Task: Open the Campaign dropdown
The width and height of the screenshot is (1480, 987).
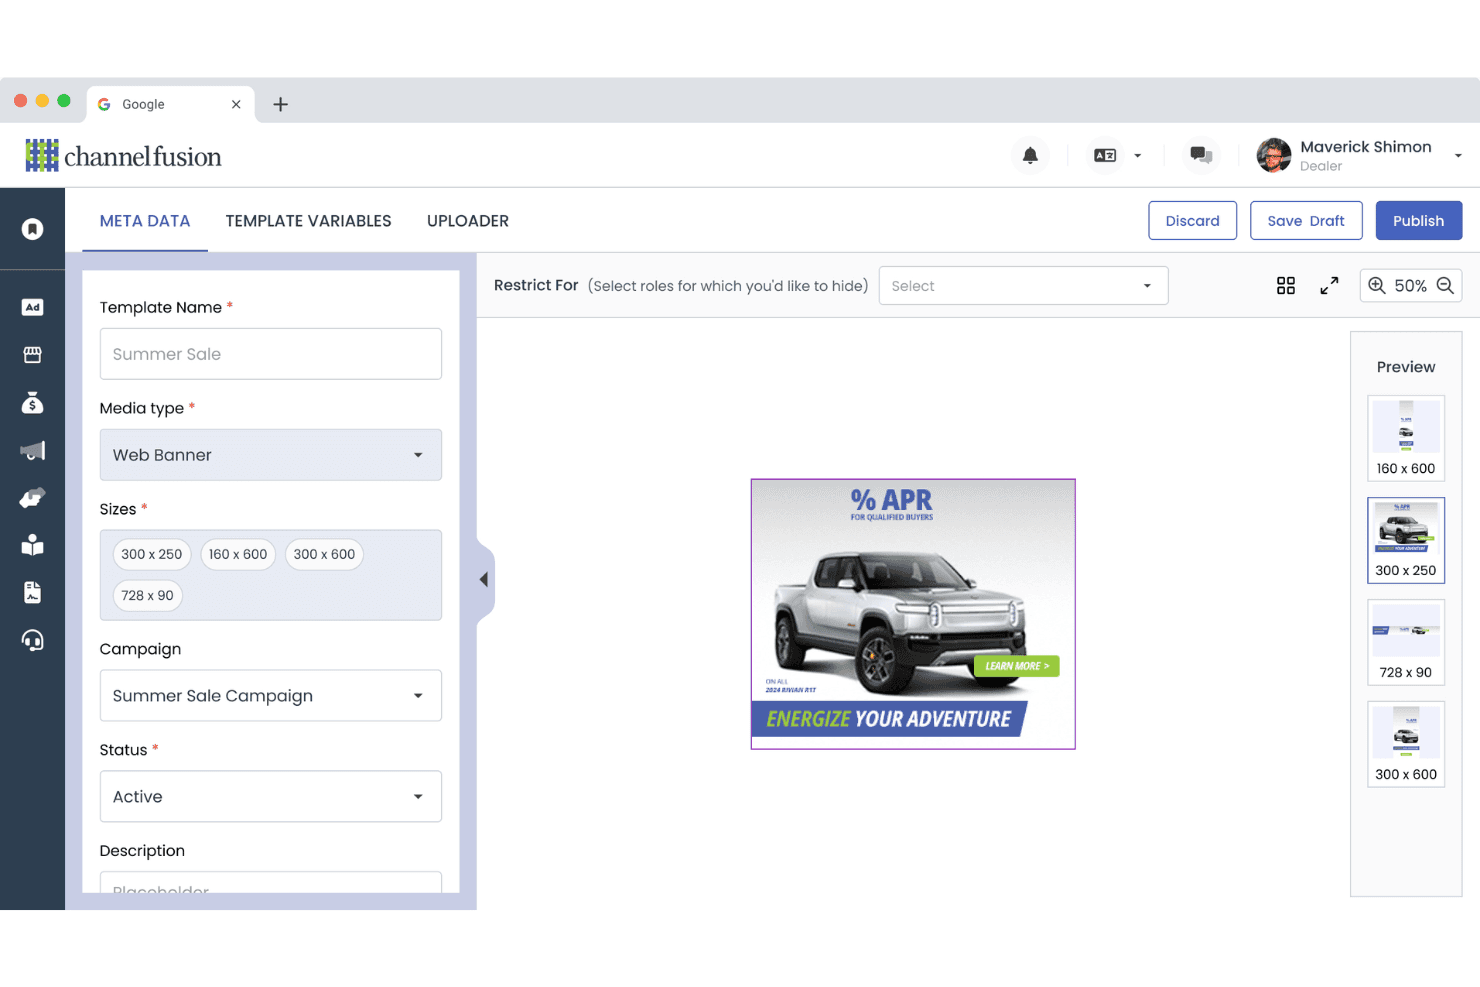Action: pos(271,696)
